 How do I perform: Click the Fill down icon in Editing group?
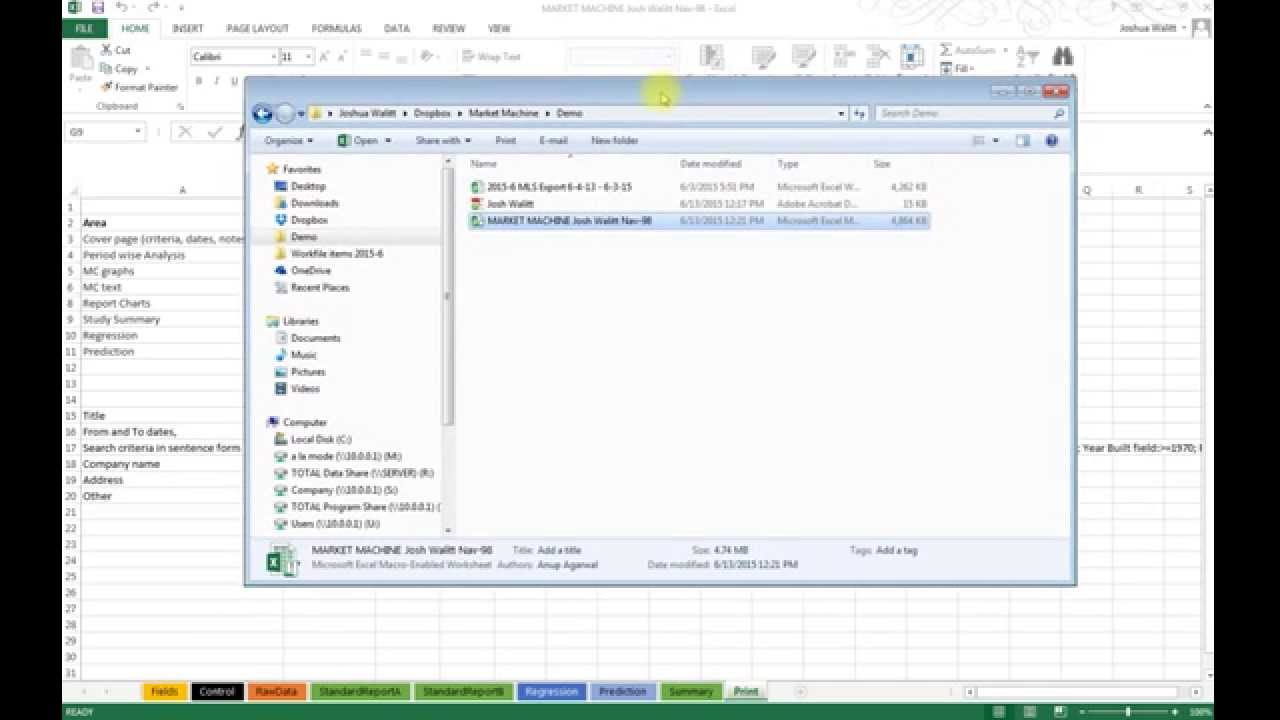[x=945, y=68]
